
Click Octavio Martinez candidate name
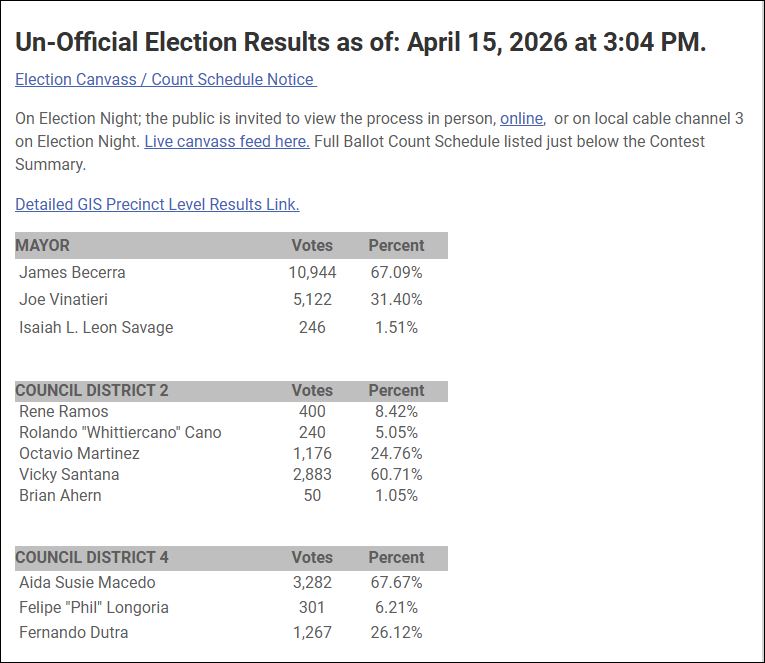tap(79, 453)
